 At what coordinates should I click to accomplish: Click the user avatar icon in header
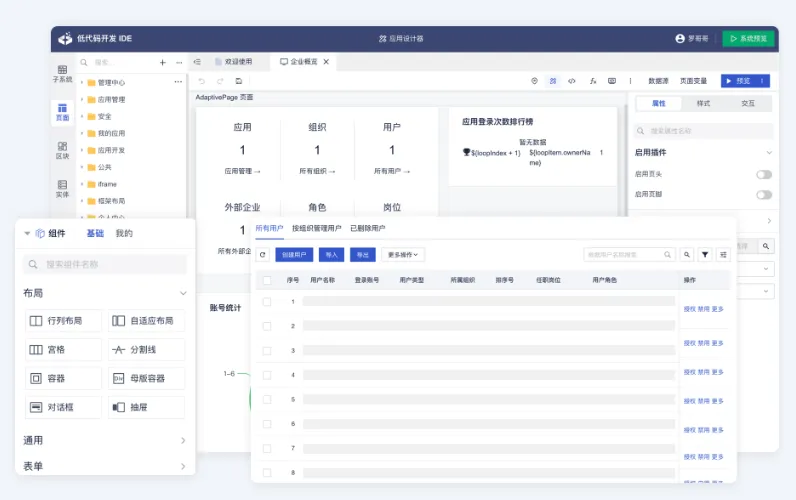tap(680, 39)
